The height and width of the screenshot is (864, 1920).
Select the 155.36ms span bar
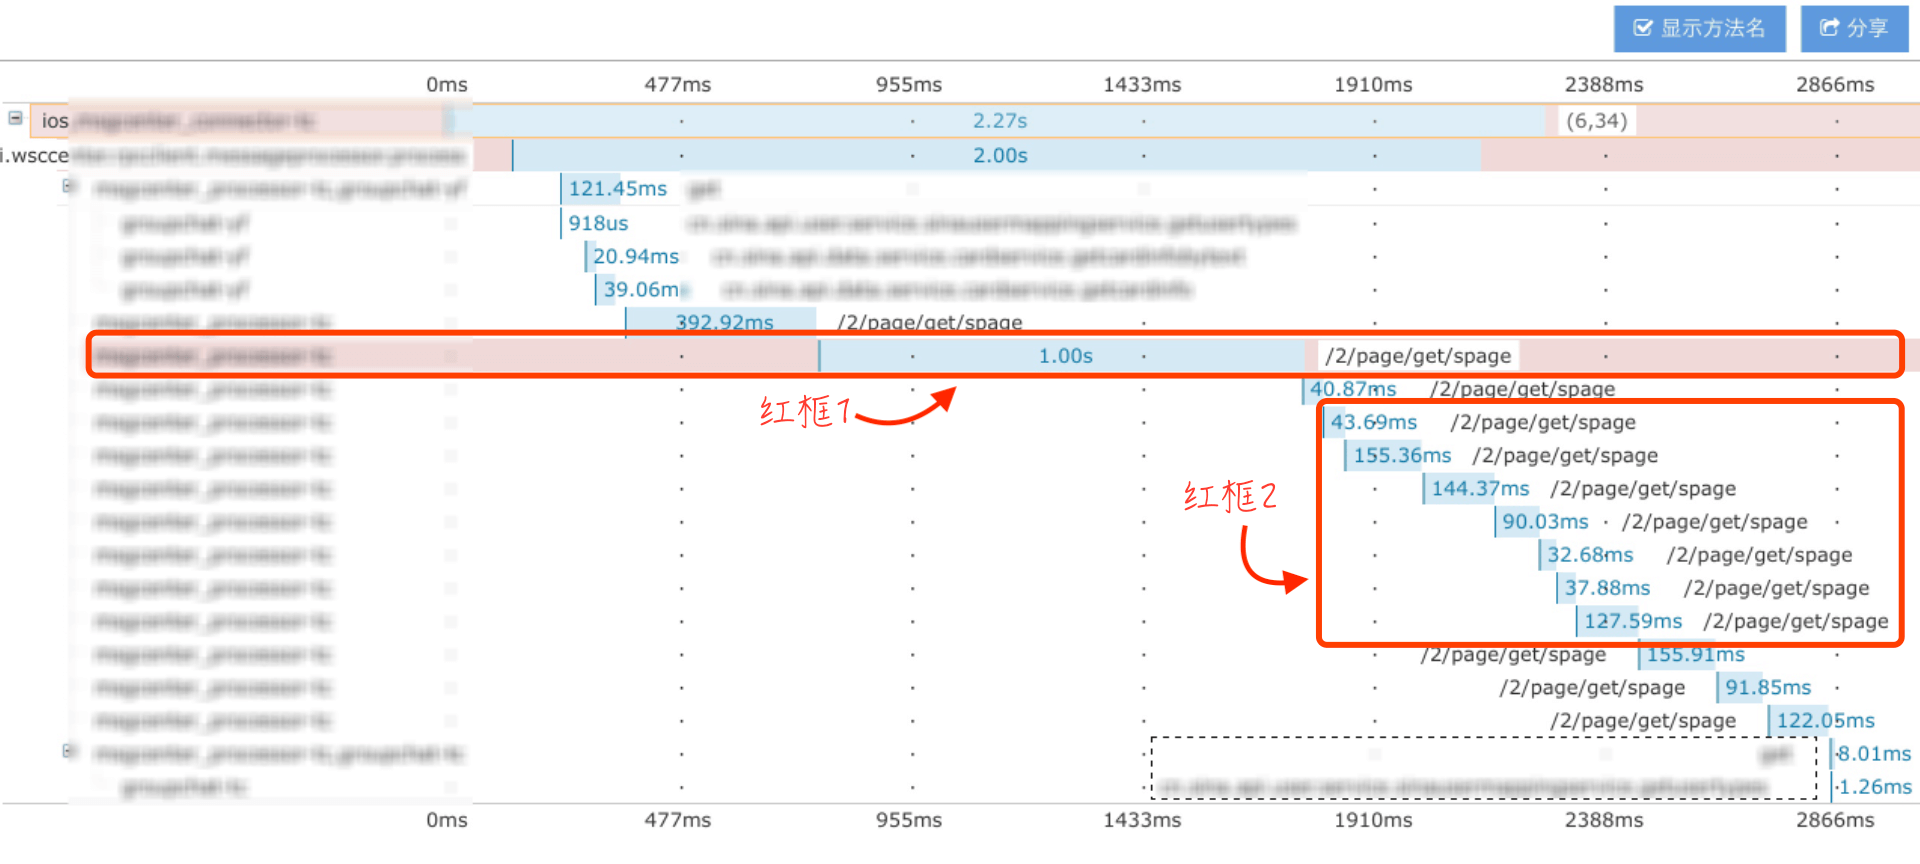click(x=1399, y=456)
